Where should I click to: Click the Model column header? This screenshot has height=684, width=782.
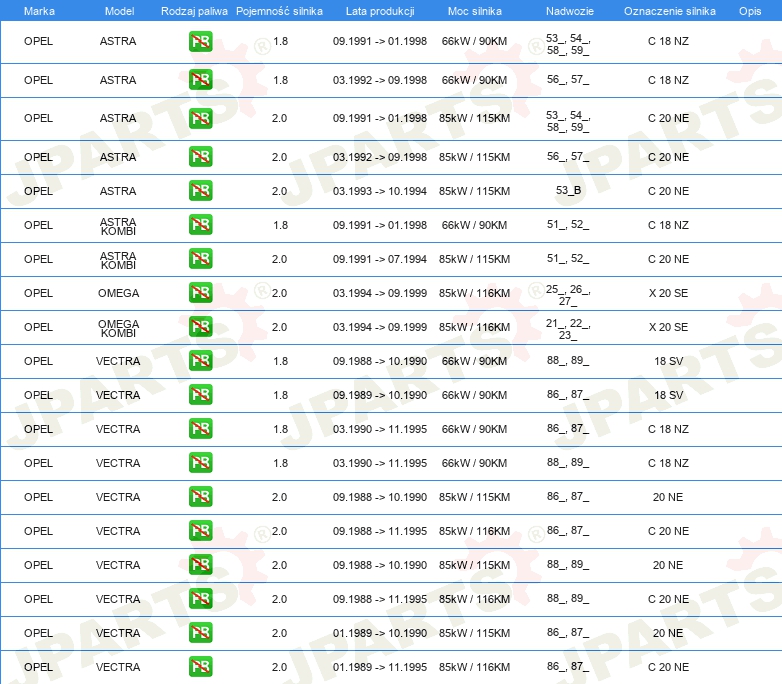119,11
